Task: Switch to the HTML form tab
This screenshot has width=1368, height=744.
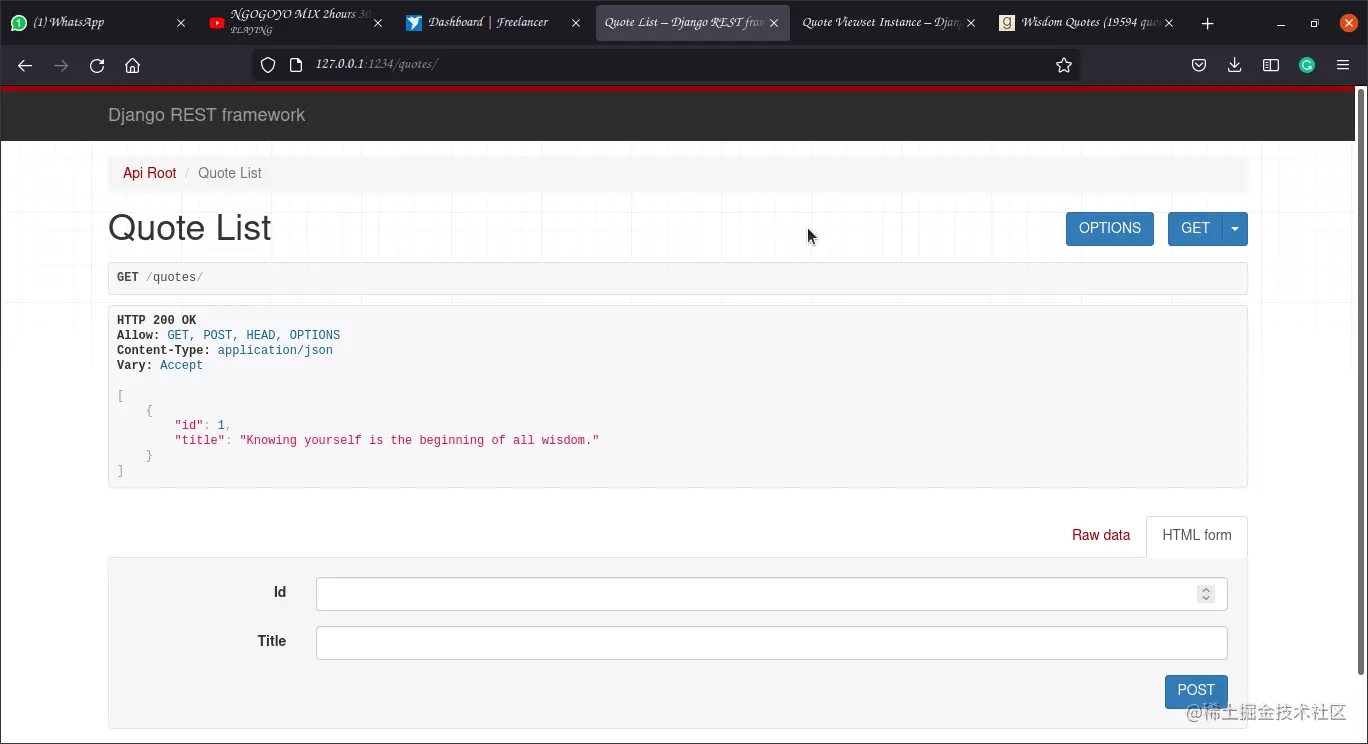Action: click(1196, 535)
